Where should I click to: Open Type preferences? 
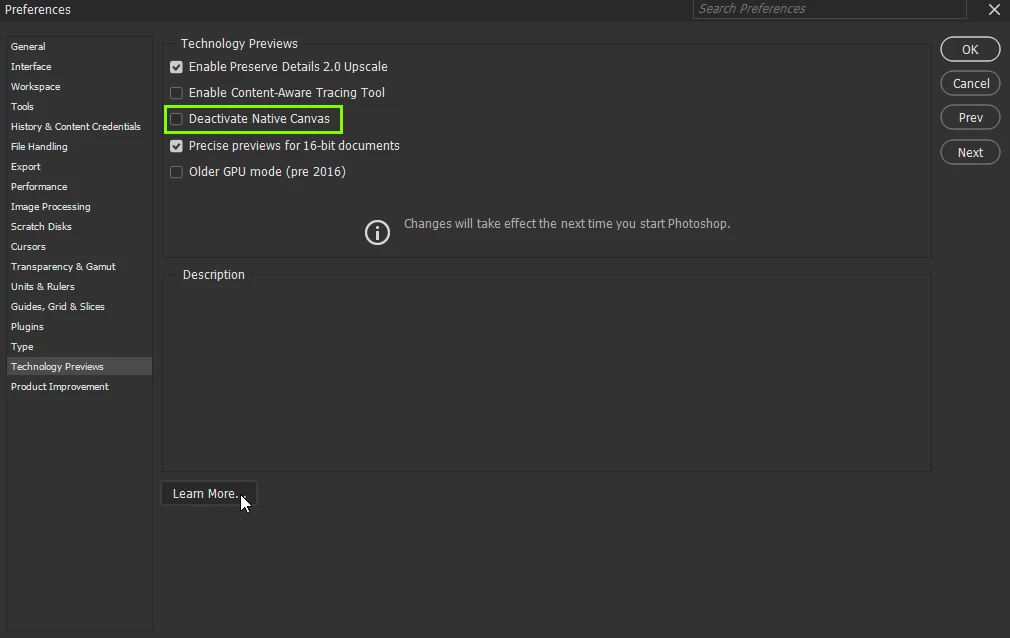[79, 346]
